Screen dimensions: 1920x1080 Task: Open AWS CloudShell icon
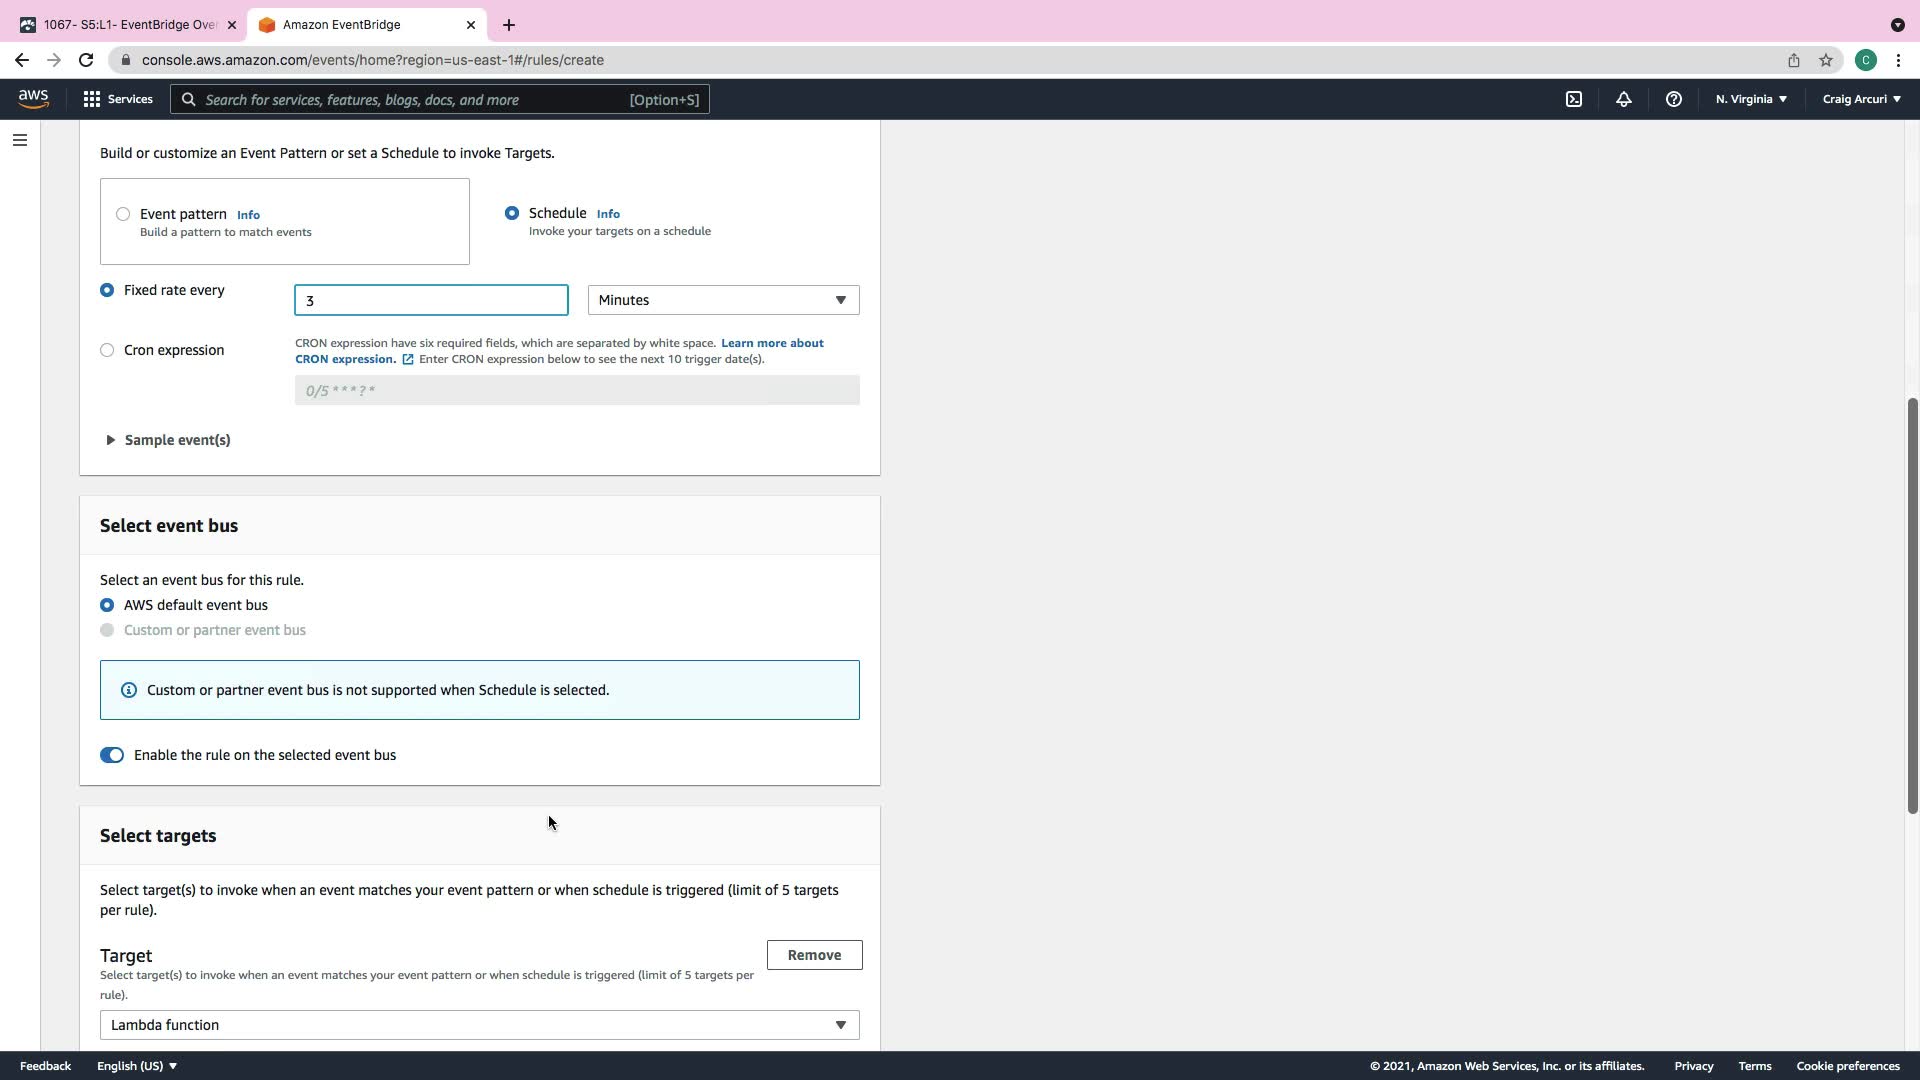pyautogui.click(x=1573, y=99)
